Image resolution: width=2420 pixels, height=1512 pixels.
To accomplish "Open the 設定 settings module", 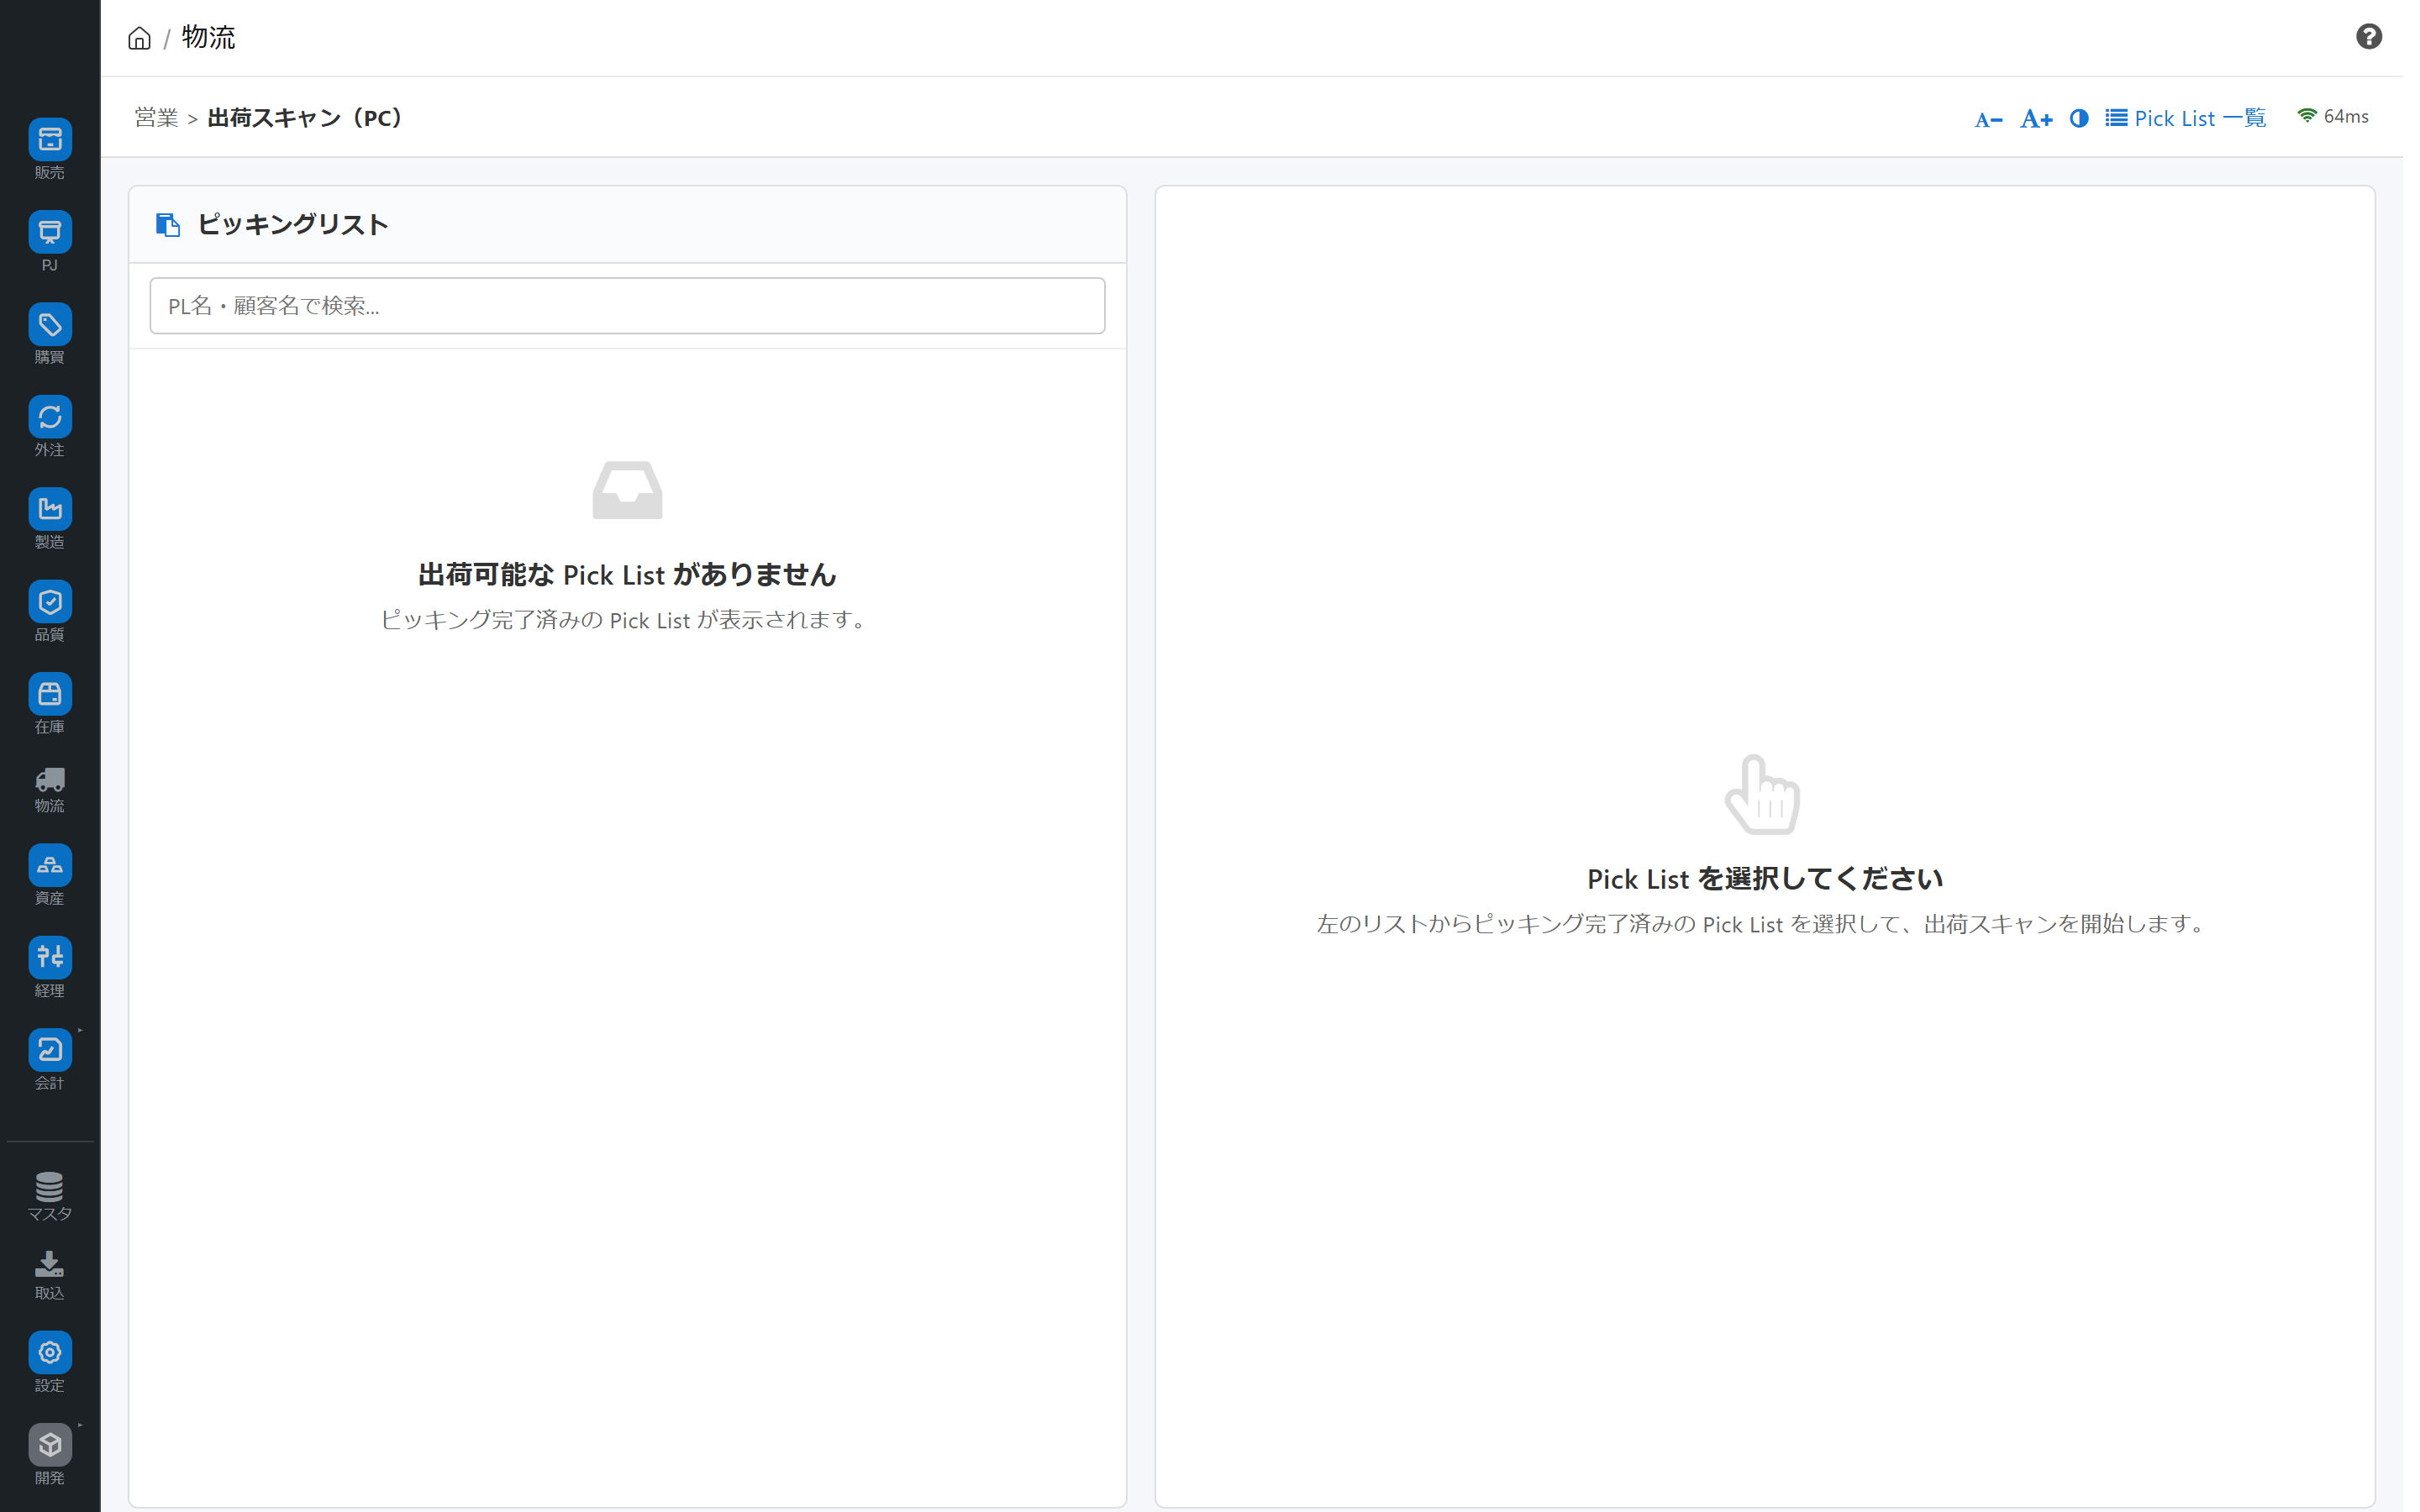I will tap(50, 1363).
